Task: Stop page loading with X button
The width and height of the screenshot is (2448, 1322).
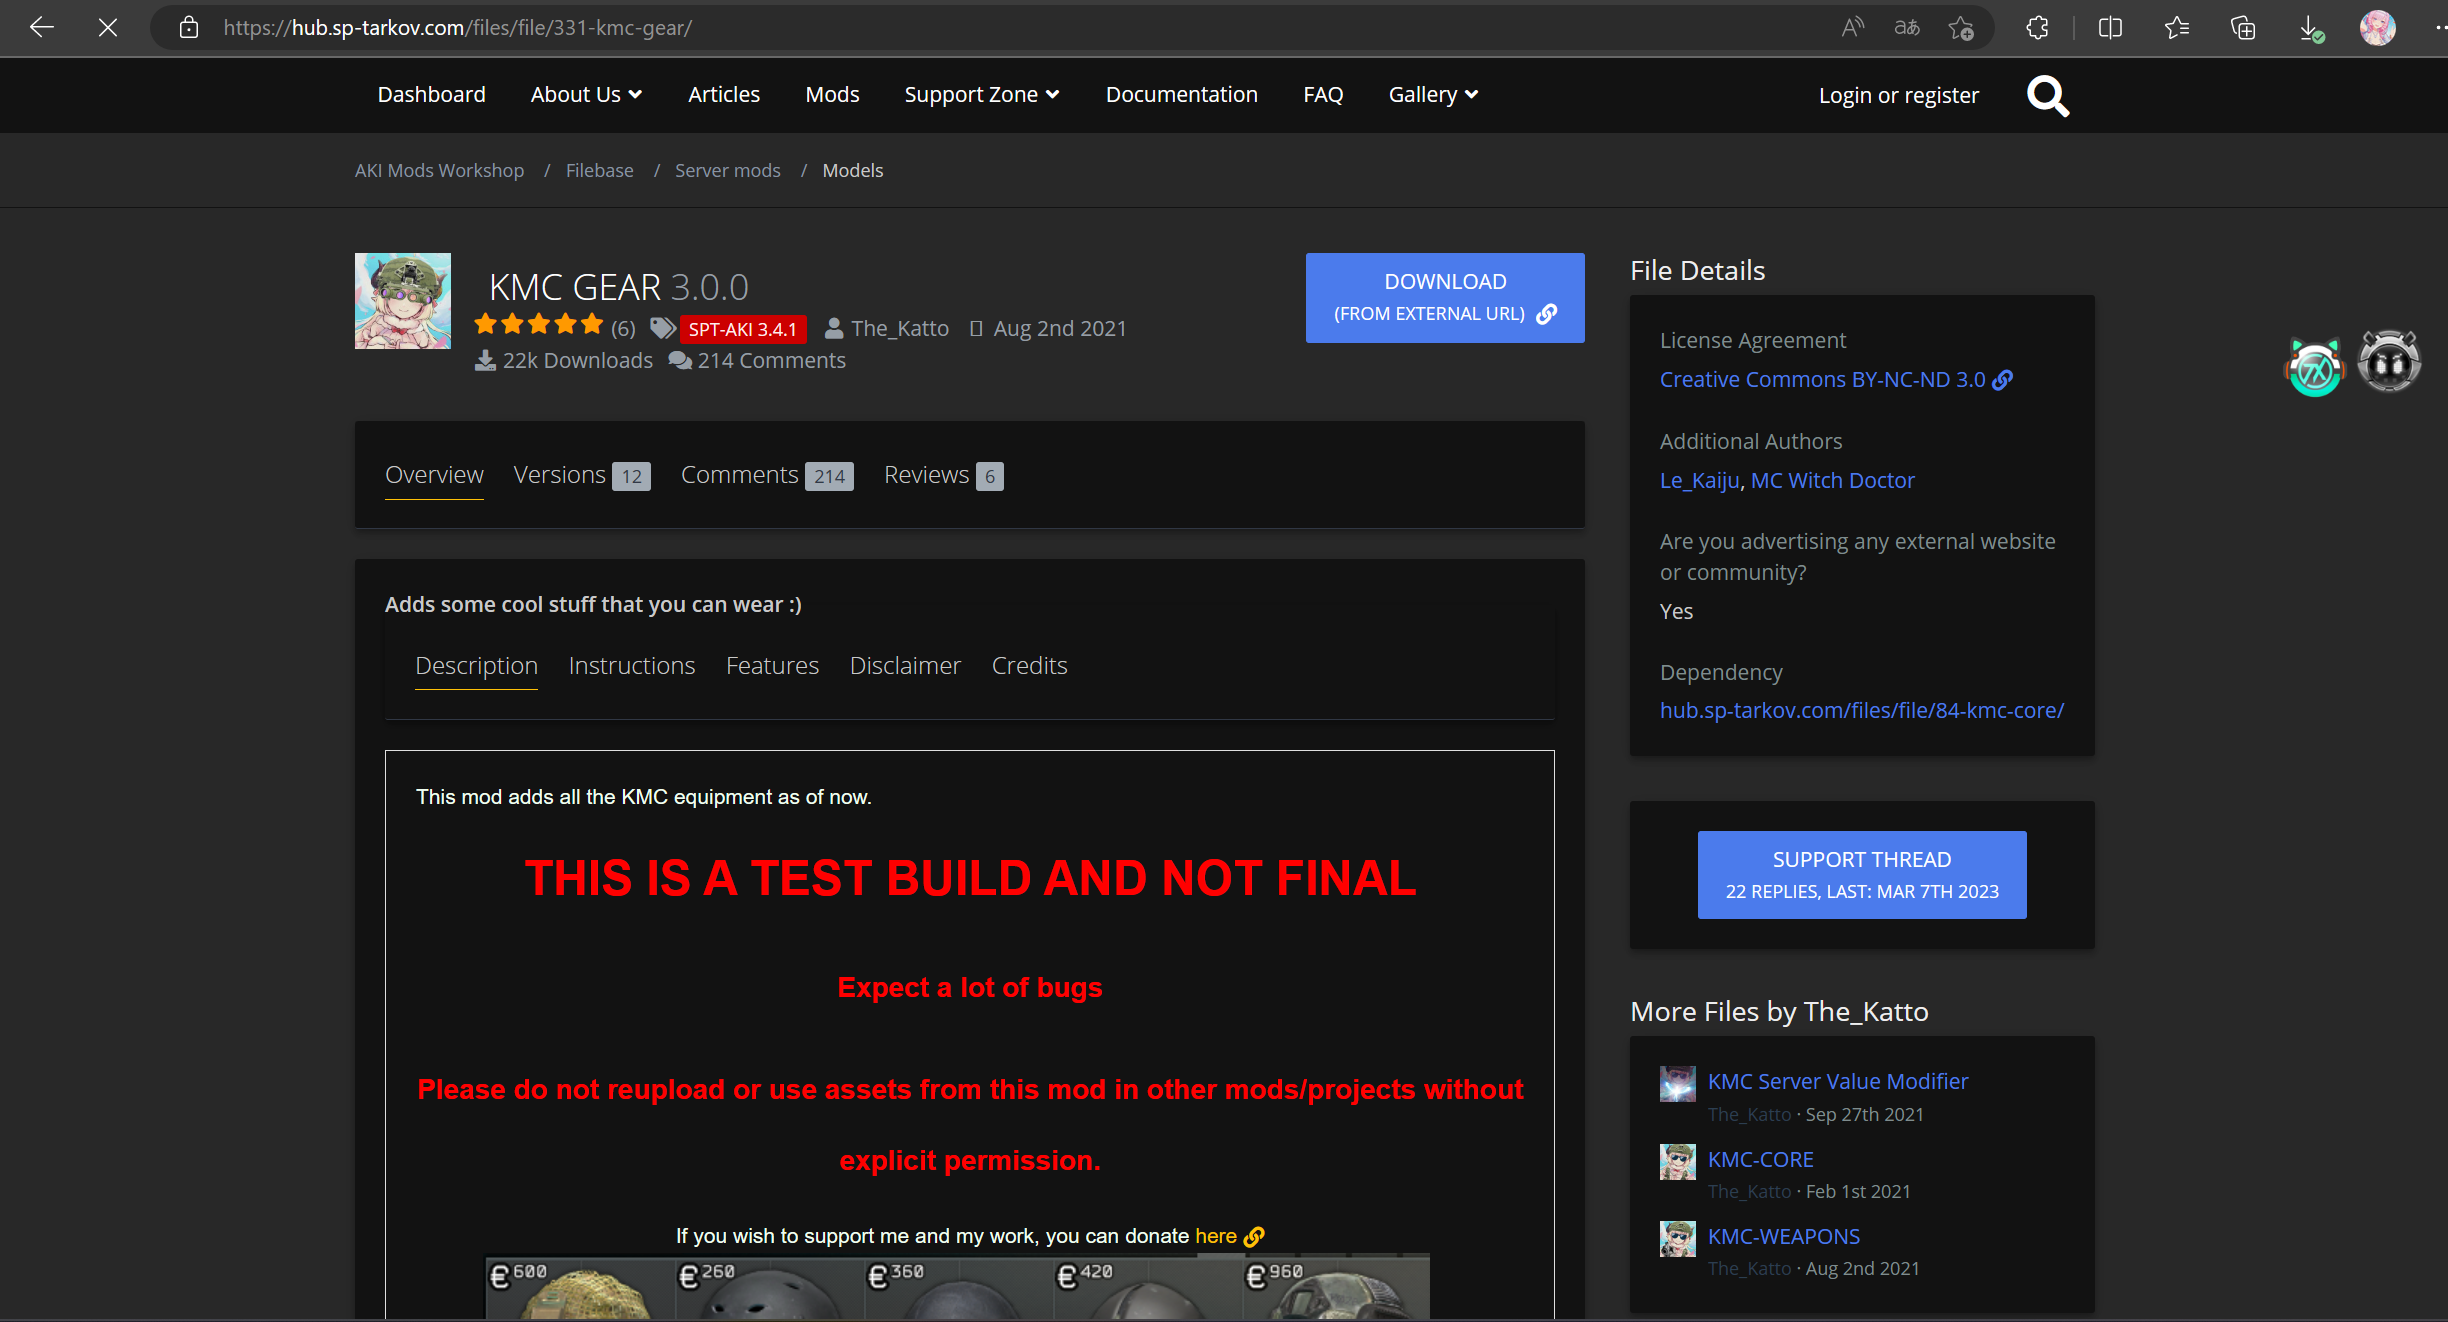Action: click(108, 28)
